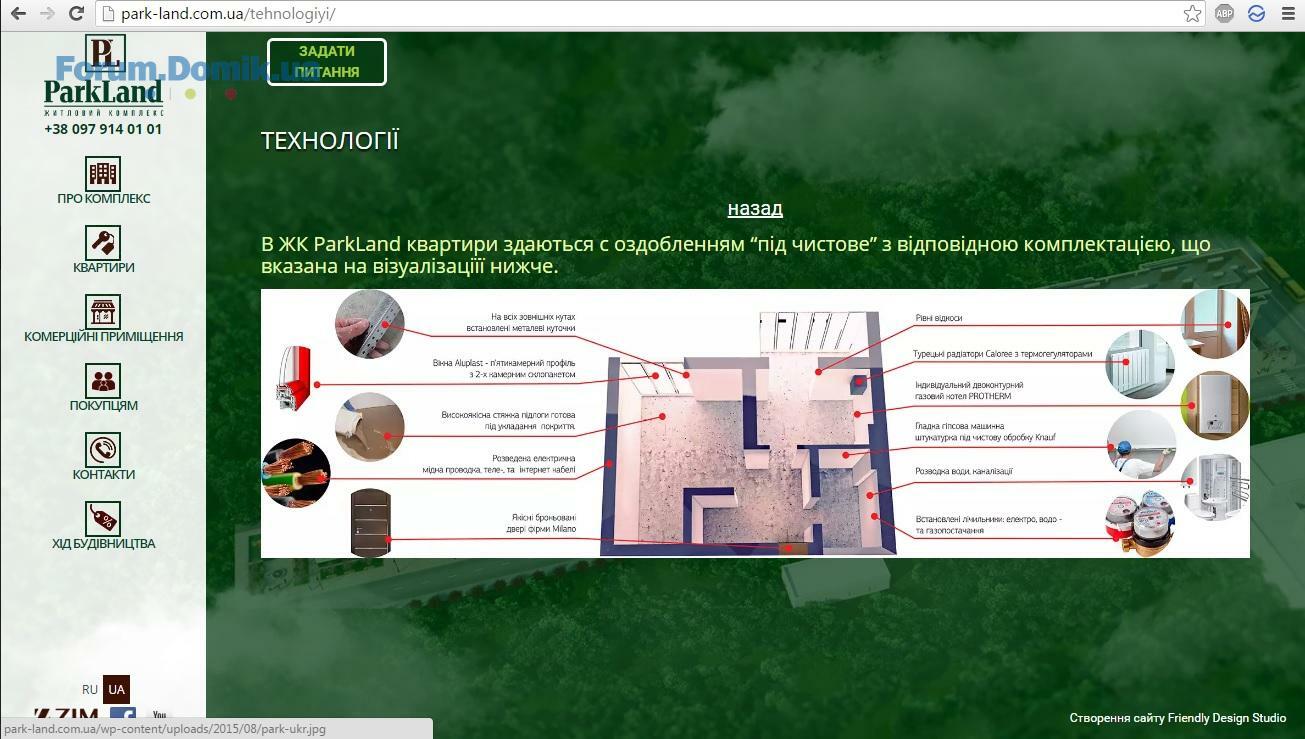Click the ParkLand logo
The image size is (1305, 739).
[103, 76]
